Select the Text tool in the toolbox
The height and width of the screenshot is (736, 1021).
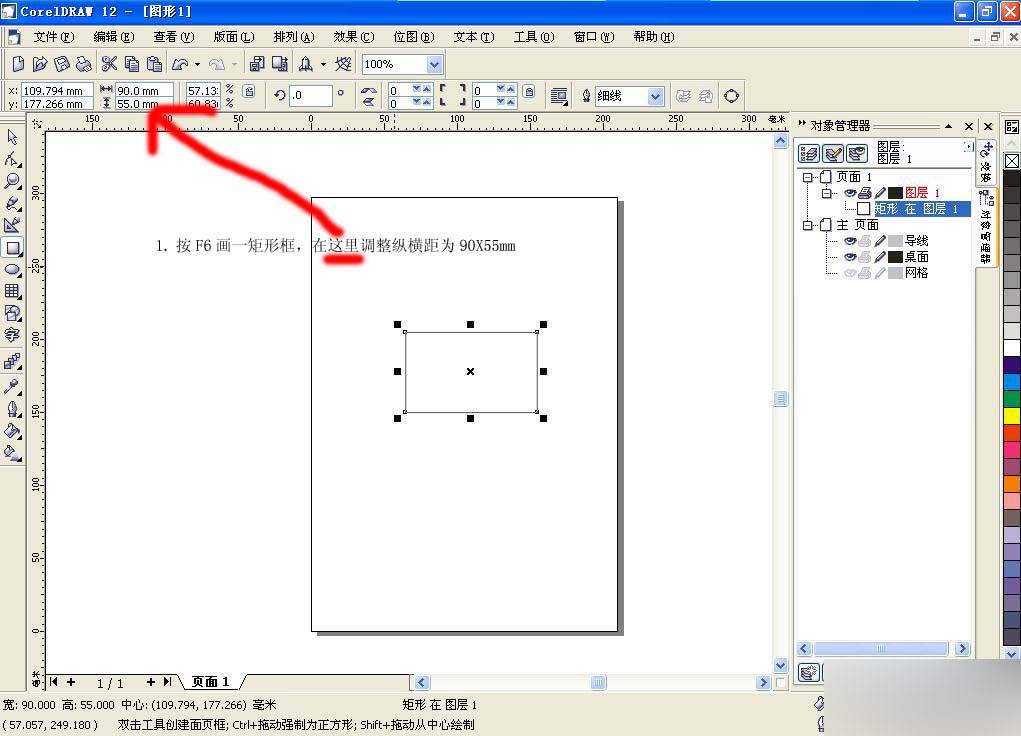(12, 335)
